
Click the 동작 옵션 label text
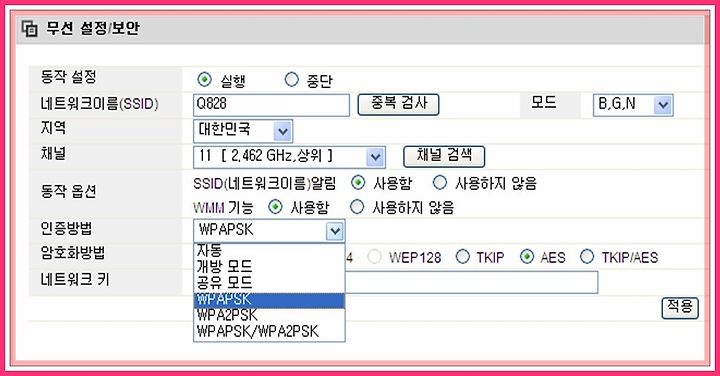[x=68, y=191]
